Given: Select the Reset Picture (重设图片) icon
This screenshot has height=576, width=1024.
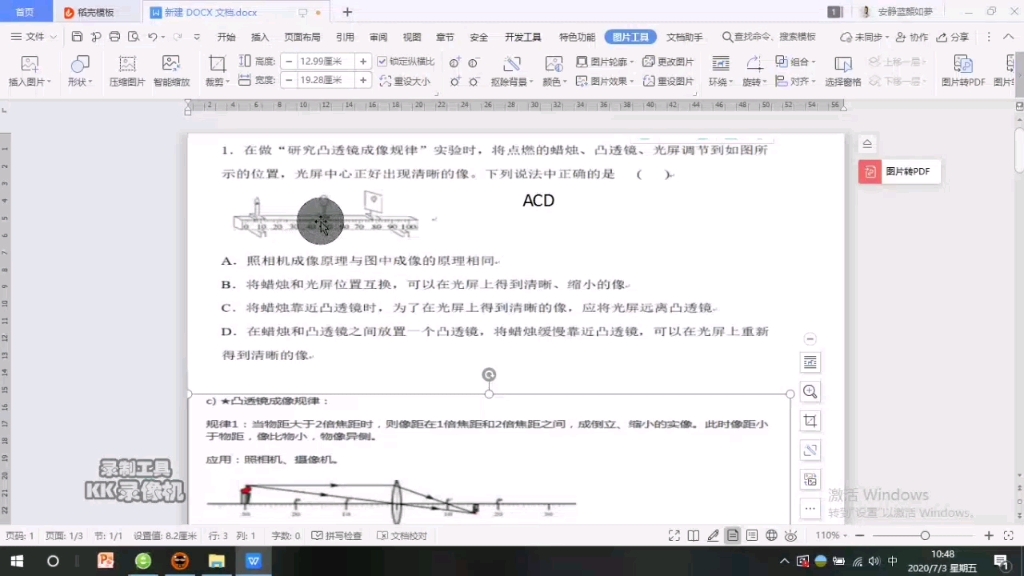Looking at the screenshot, I should tap(676, 80).
